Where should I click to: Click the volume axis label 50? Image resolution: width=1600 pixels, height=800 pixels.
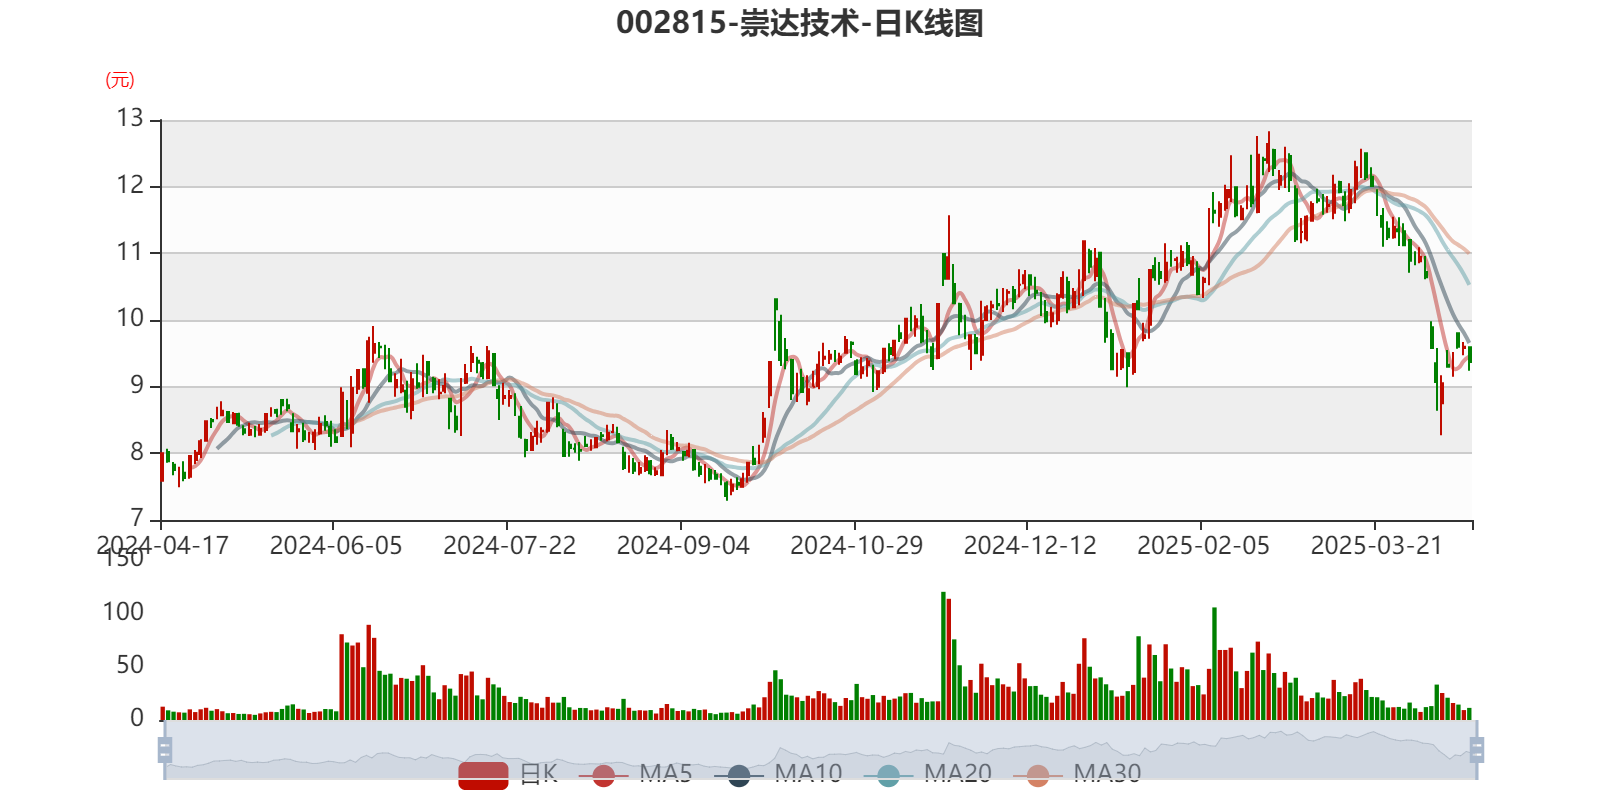[x=130, y=664]
